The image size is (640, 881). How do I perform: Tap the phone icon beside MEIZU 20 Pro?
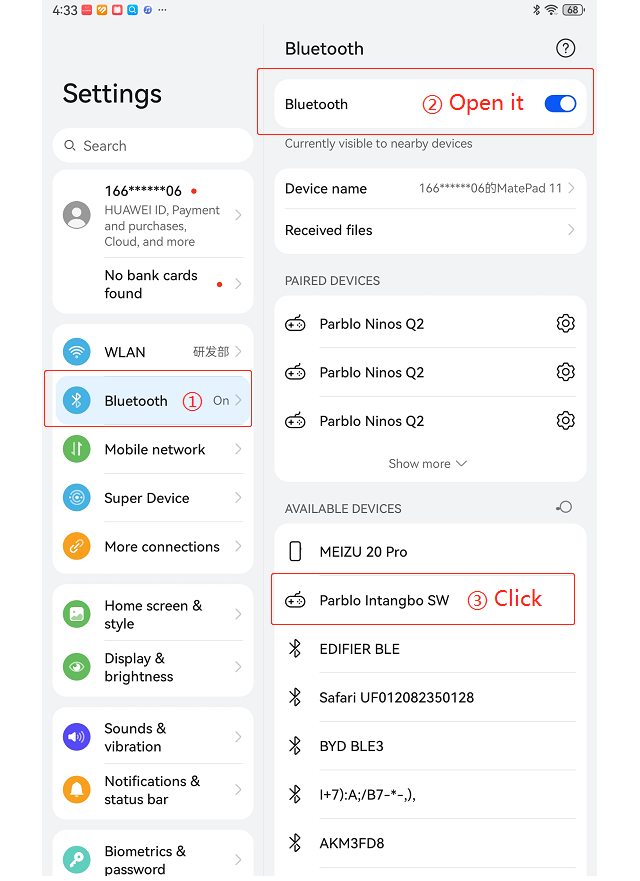point(295,552)
